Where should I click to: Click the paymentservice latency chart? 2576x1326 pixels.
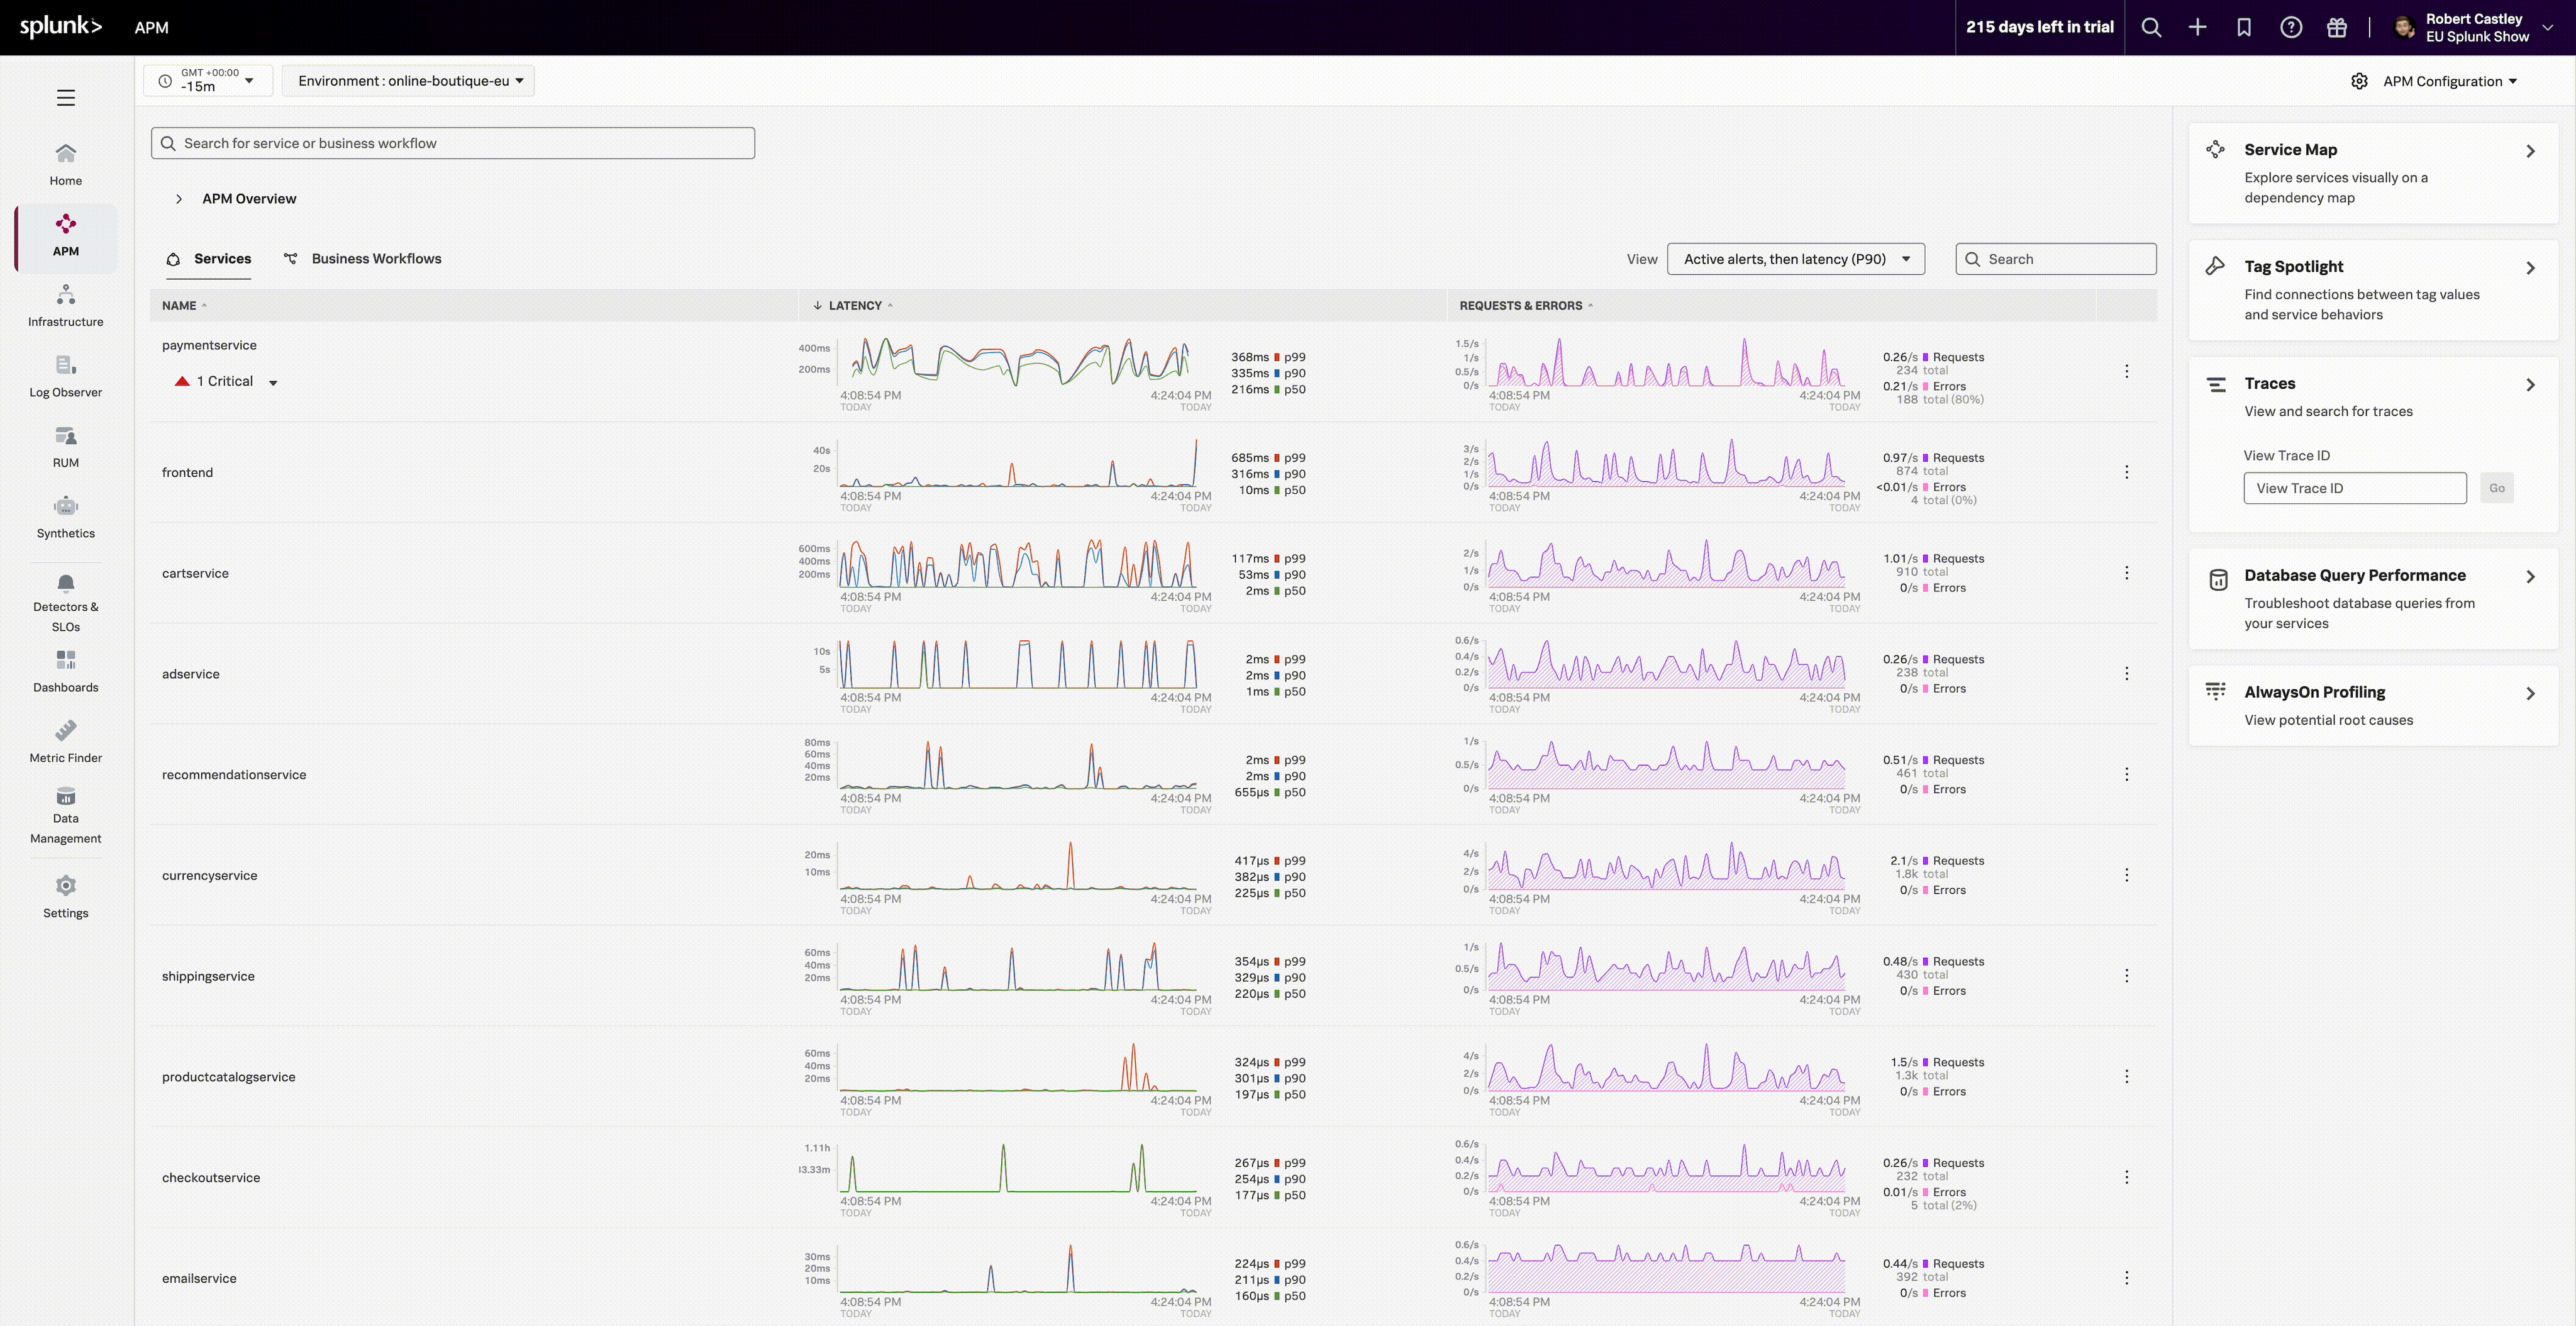point(1018,363)
